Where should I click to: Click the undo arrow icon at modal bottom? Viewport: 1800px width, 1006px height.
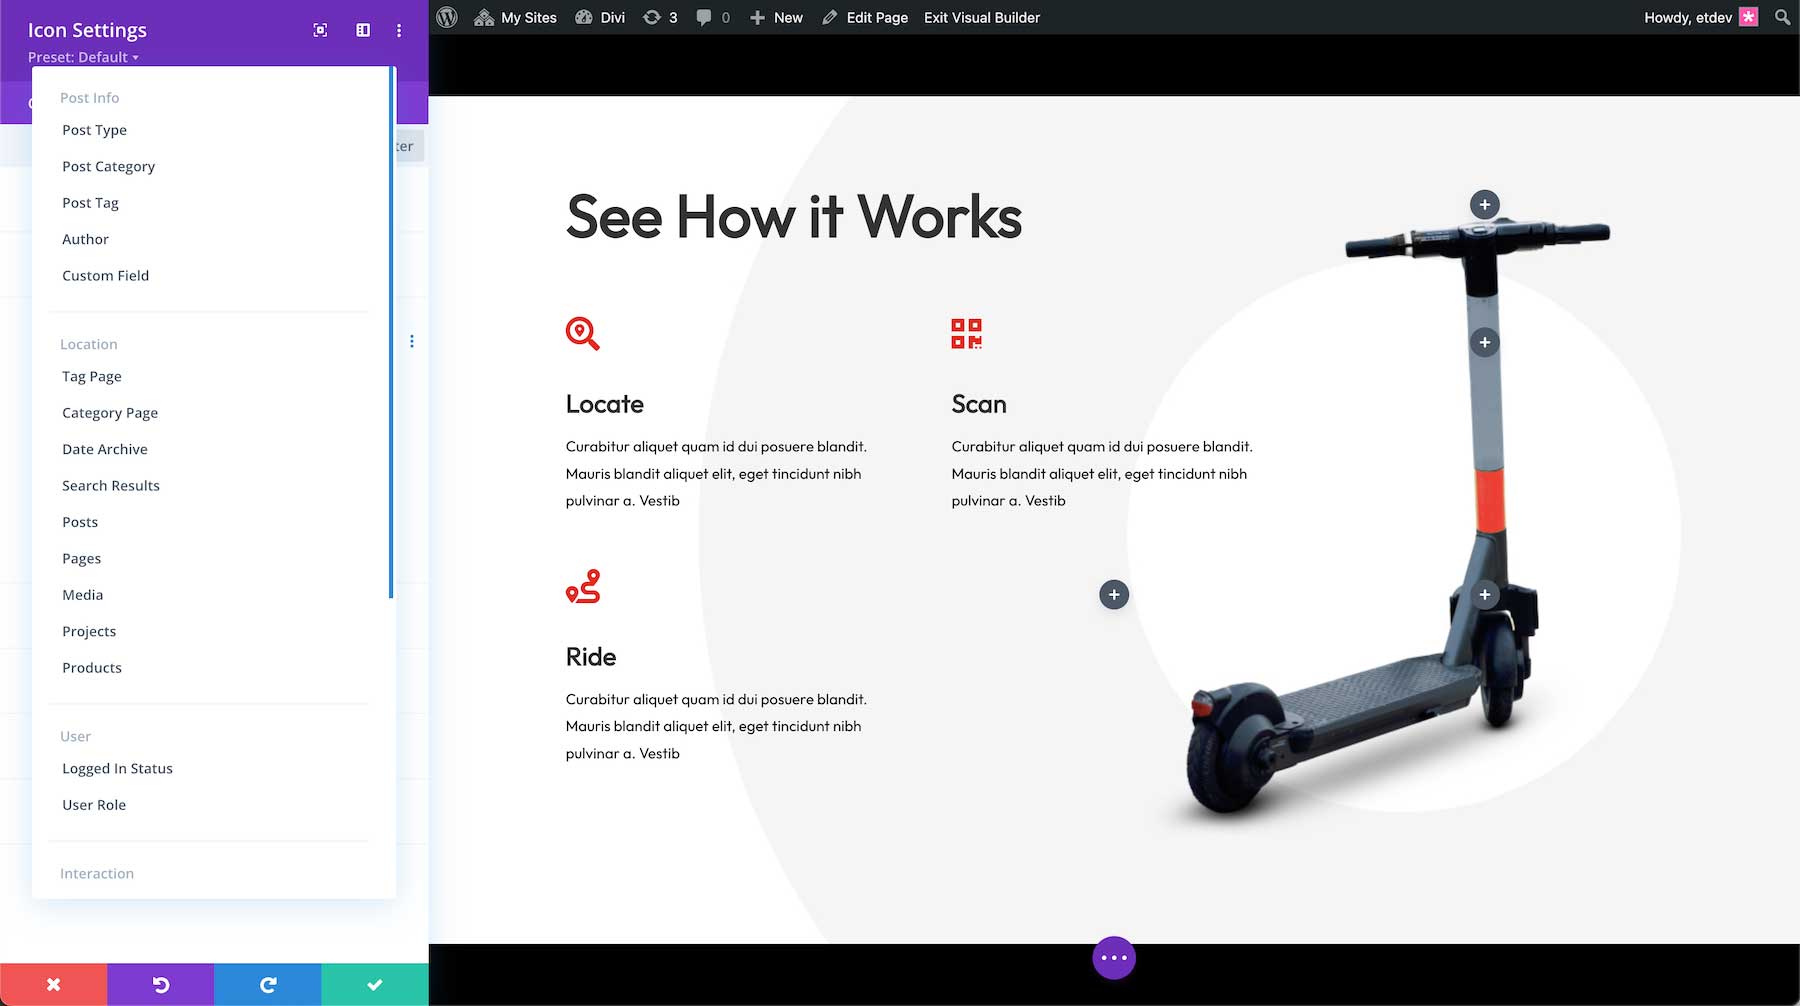(160, 983)
